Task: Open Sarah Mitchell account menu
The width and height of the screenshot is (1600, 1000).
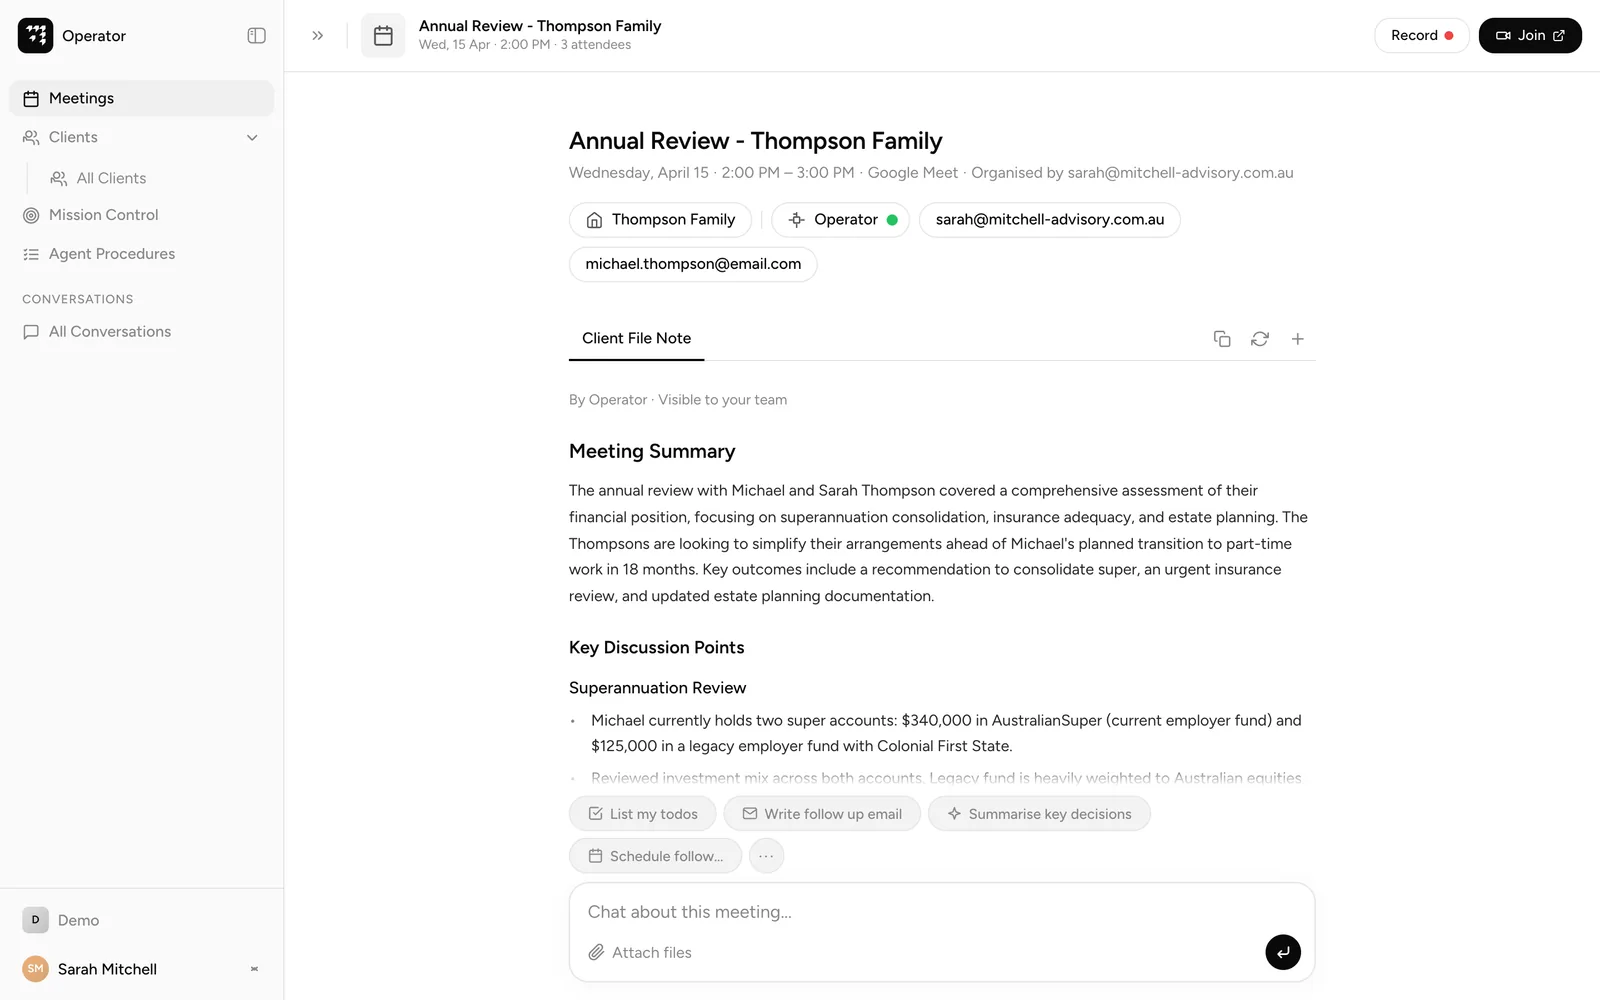Action: [142, 969]
